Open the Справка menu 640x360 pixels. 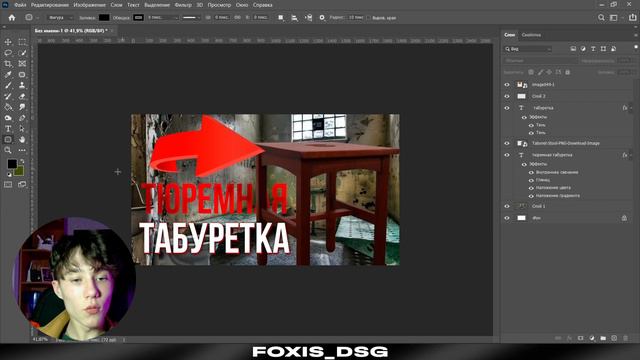coord(262,5)
